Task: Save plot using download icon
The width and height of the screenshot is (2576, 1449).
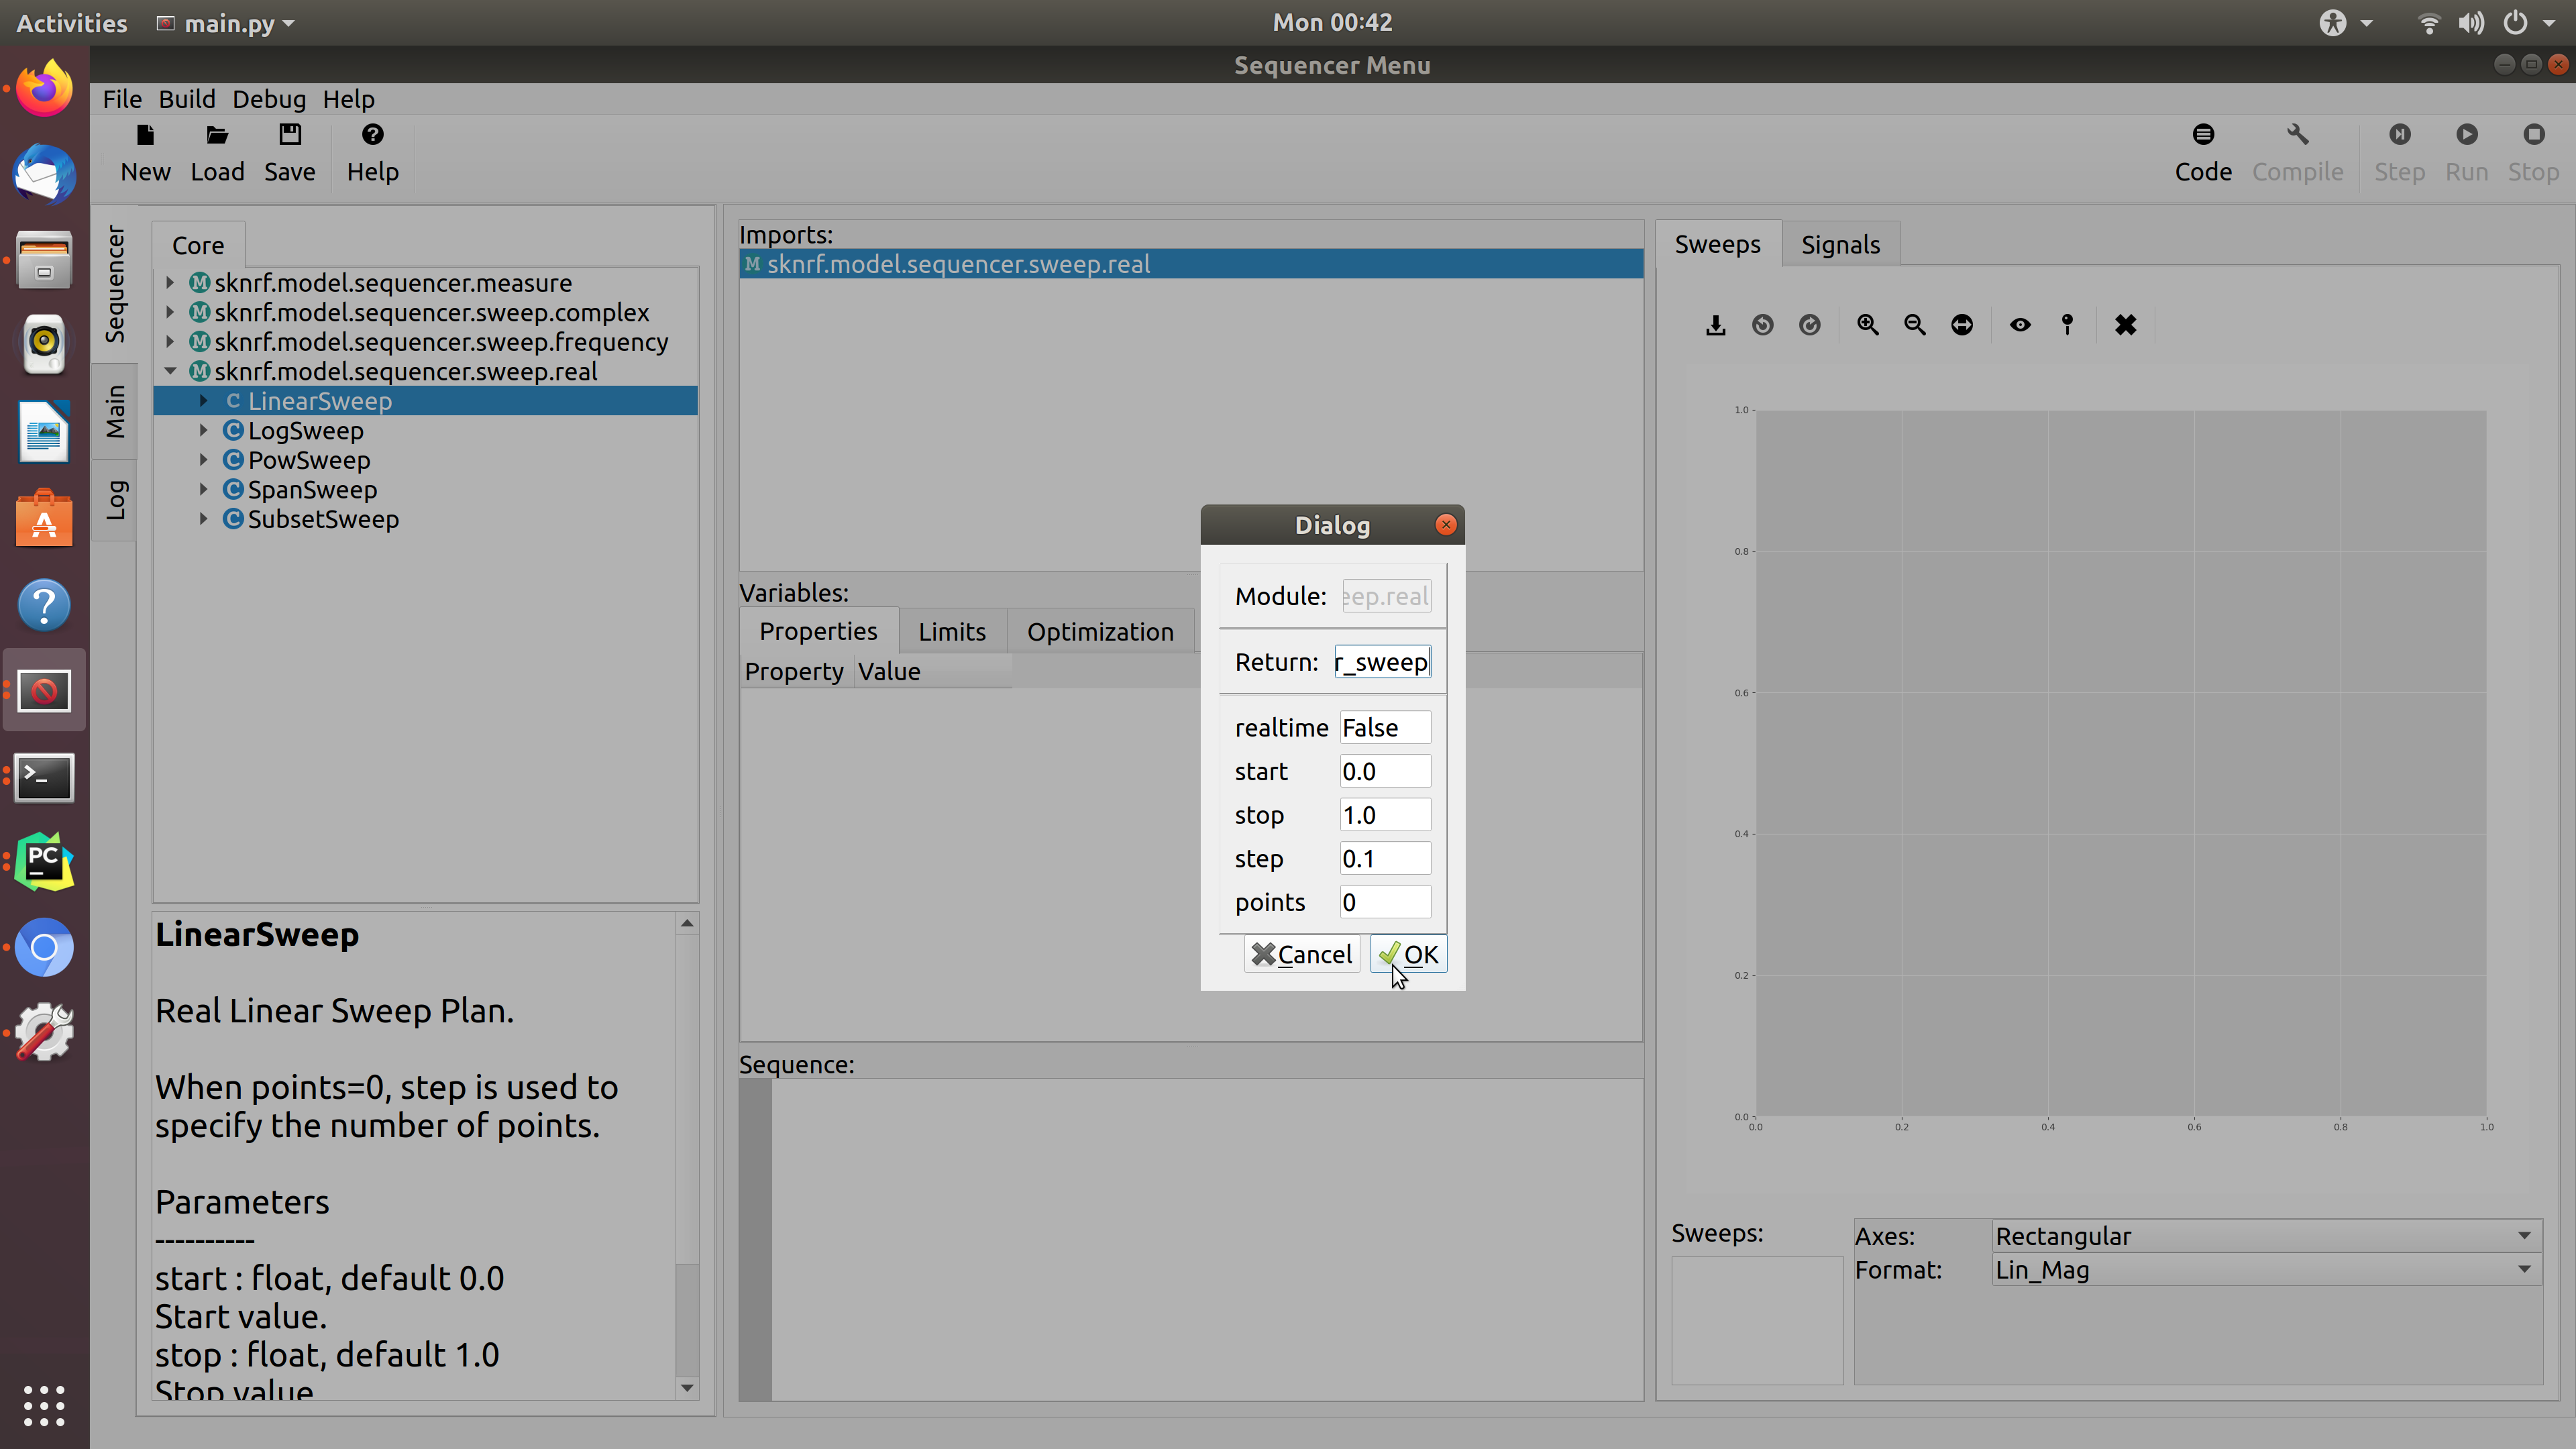Action: pyautogui.click(x=1716, y=325)
